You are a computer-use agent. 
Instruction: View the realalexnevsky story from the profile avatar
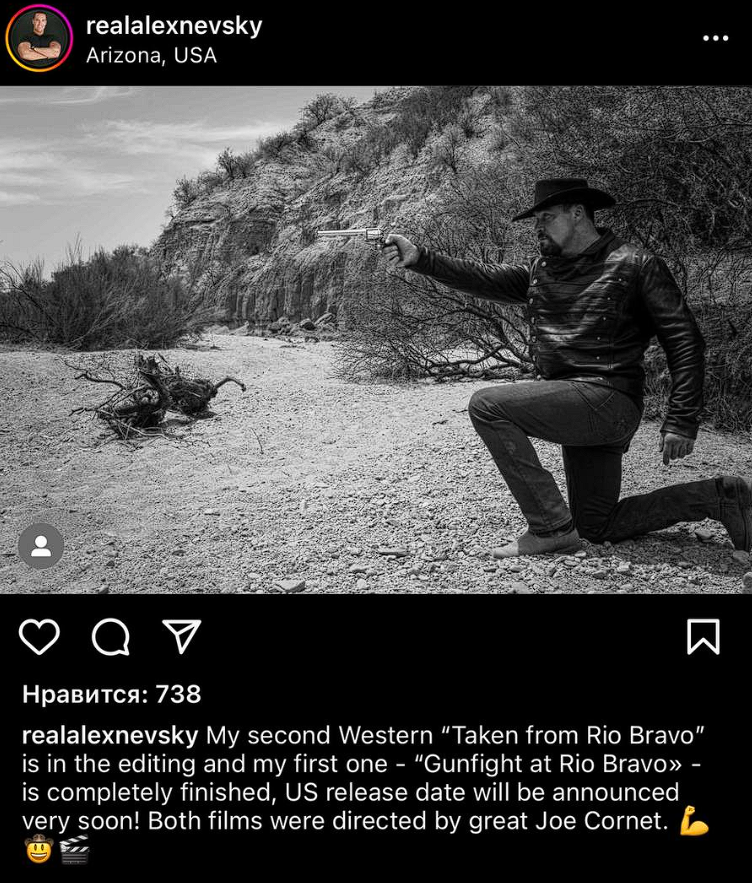(39, 38)
